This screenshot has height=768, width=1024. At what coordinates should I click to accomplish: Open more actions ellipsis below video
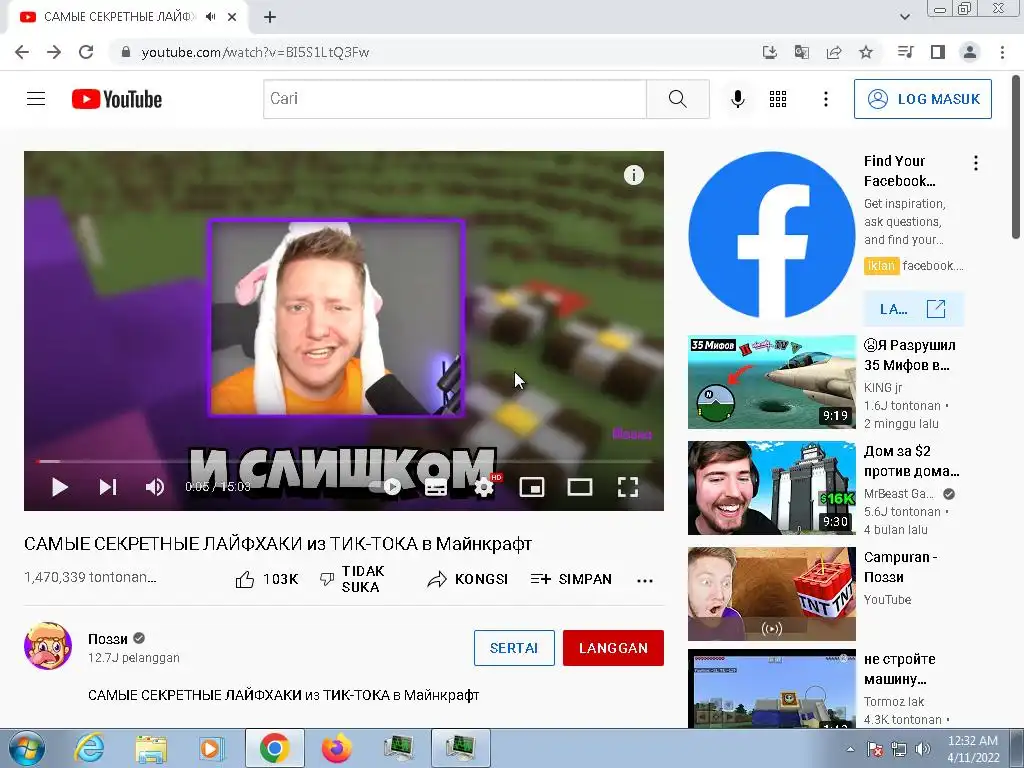pos(645,581)
